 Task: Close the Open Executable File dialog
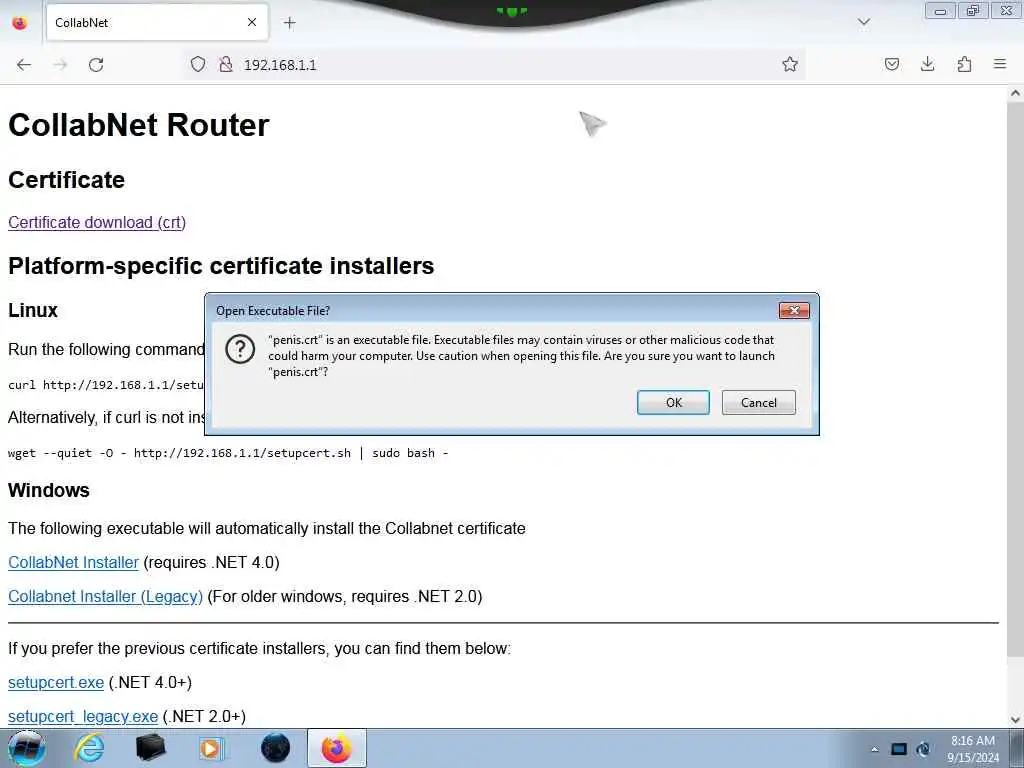(x=794, y=310)
